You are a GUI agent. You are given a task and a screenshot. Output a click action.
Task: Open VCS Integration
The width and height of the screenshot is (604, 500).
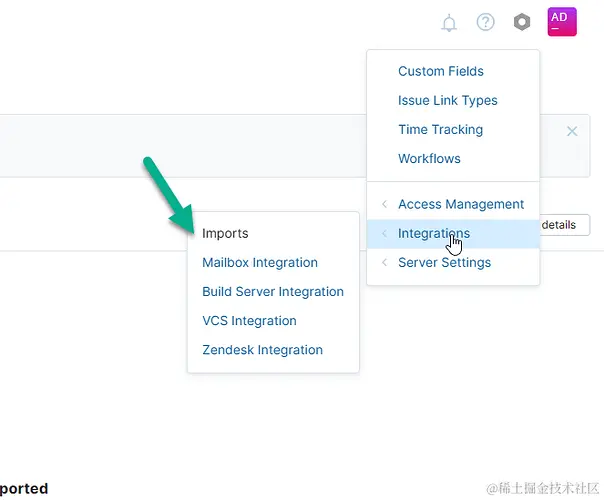point(249,321)
